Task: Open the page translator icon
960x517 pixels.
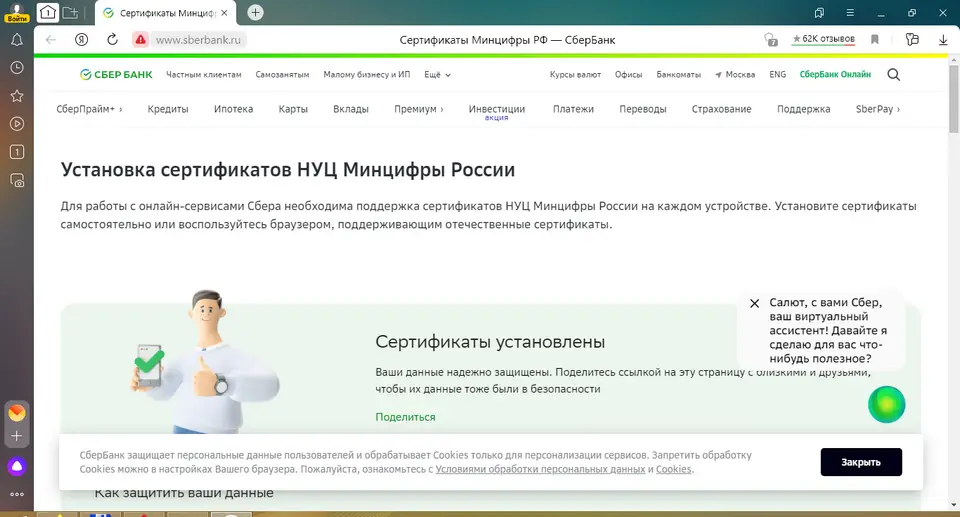Action: pos(771,40)
